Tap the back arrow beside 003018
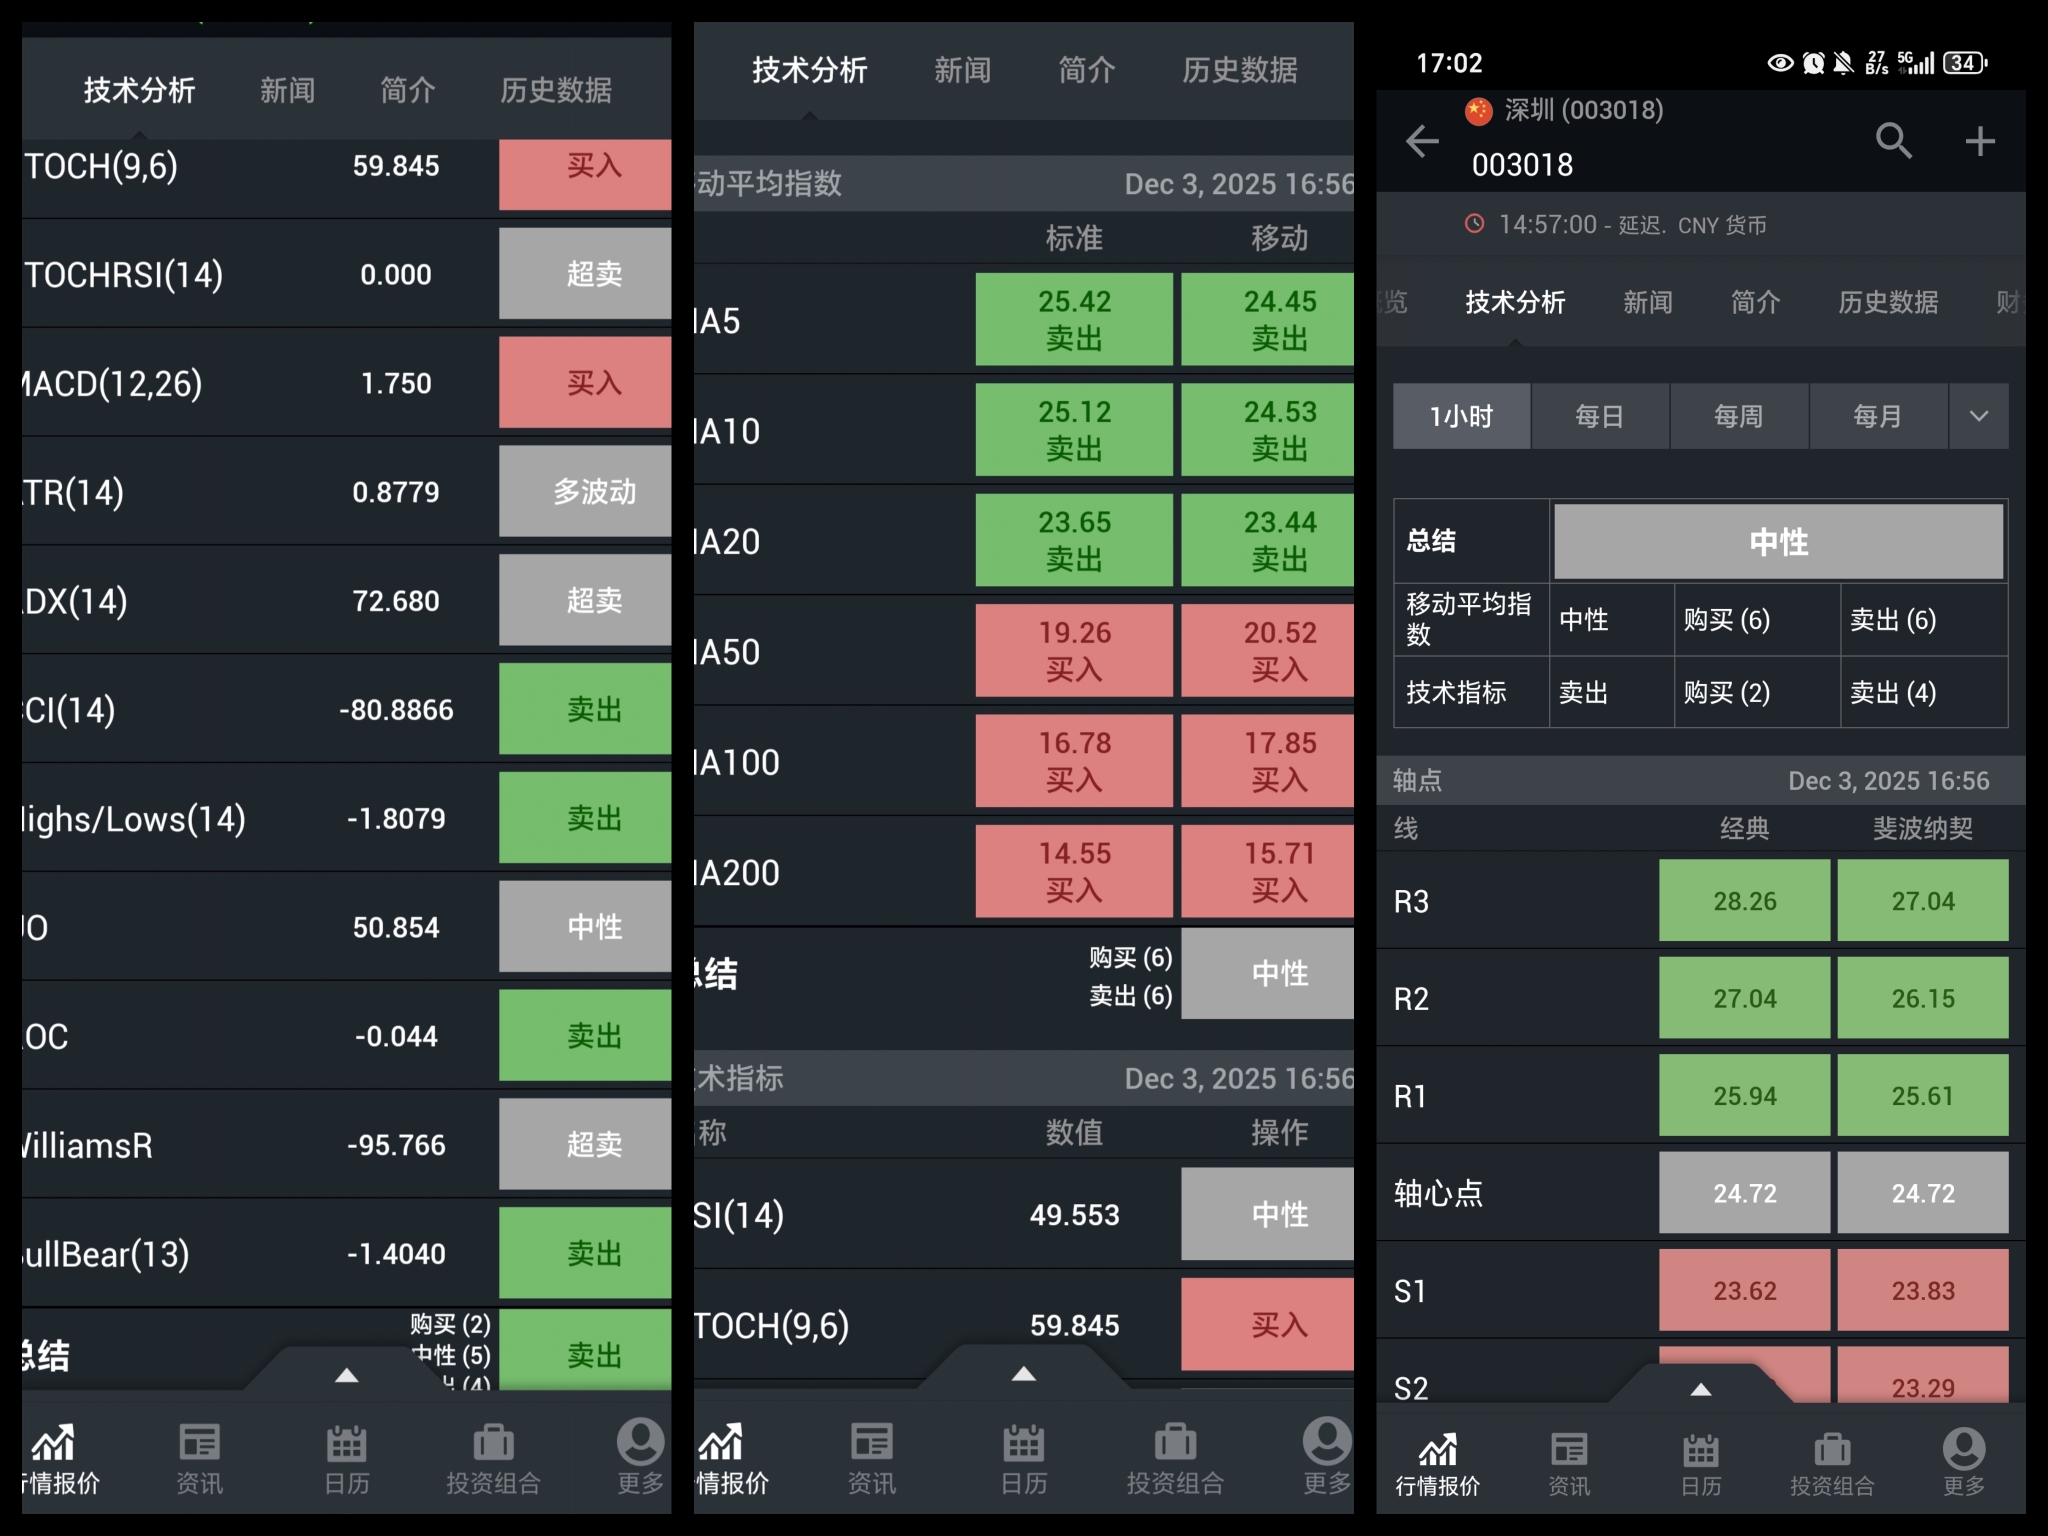Screen dimensions: 2048x1536 pos(1422,141)
